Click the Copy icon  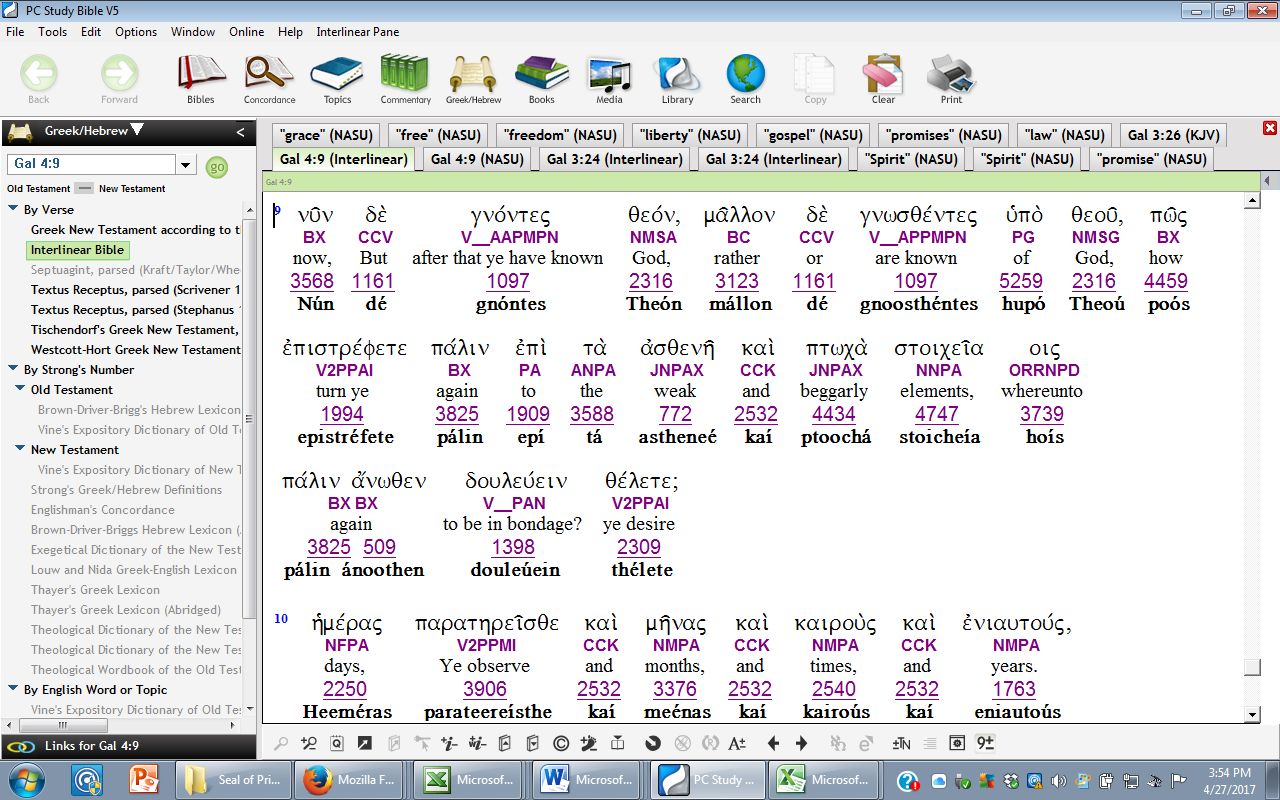click(x=815, y=78)
